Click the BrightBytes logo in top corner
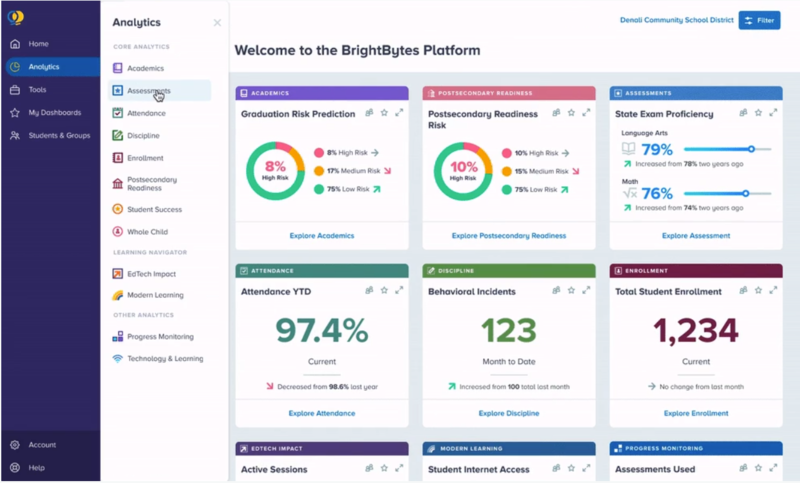Screen dimensions: 800x483 pos(15,18)
